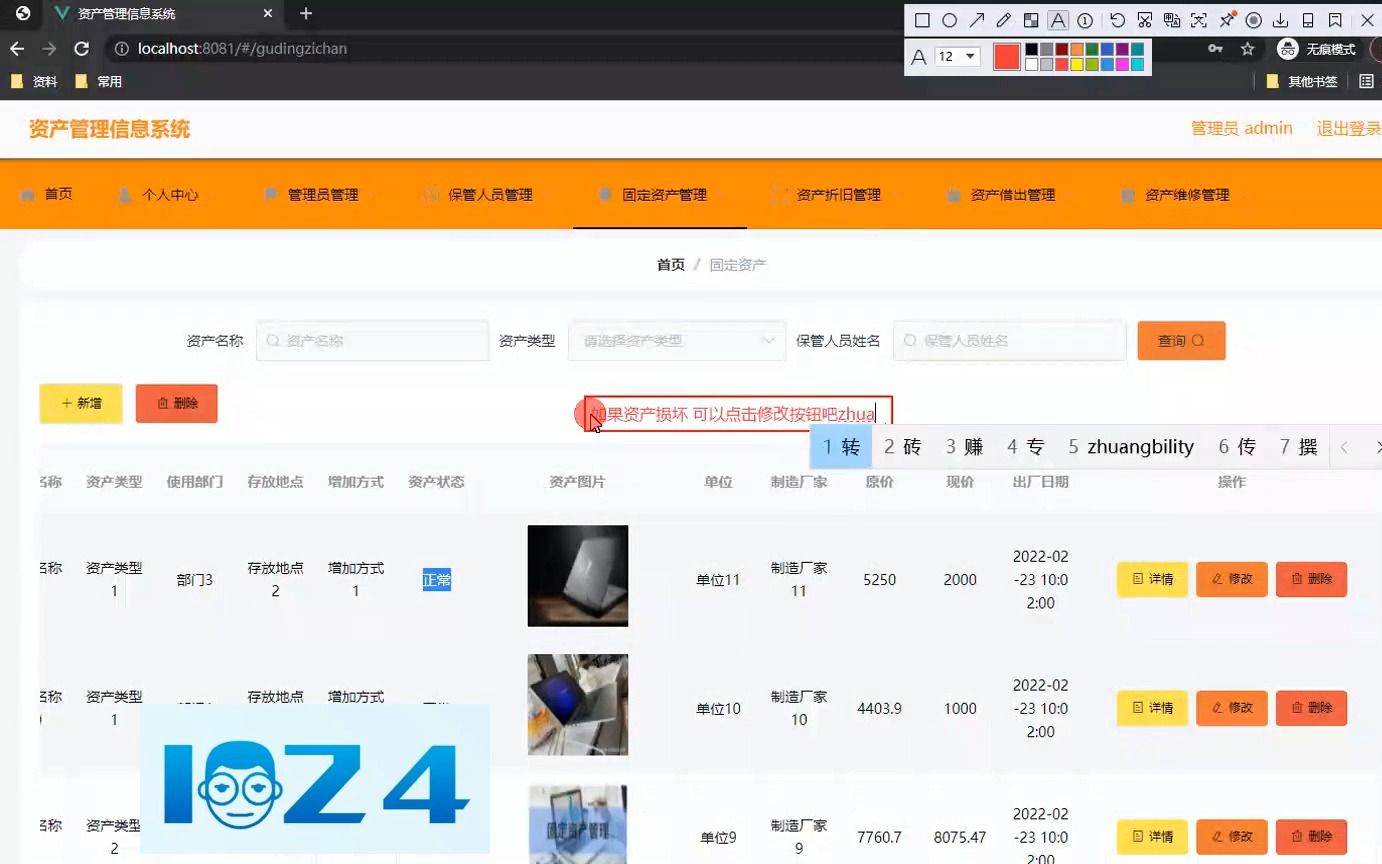Select the text annotation tool

[1058, 20]
